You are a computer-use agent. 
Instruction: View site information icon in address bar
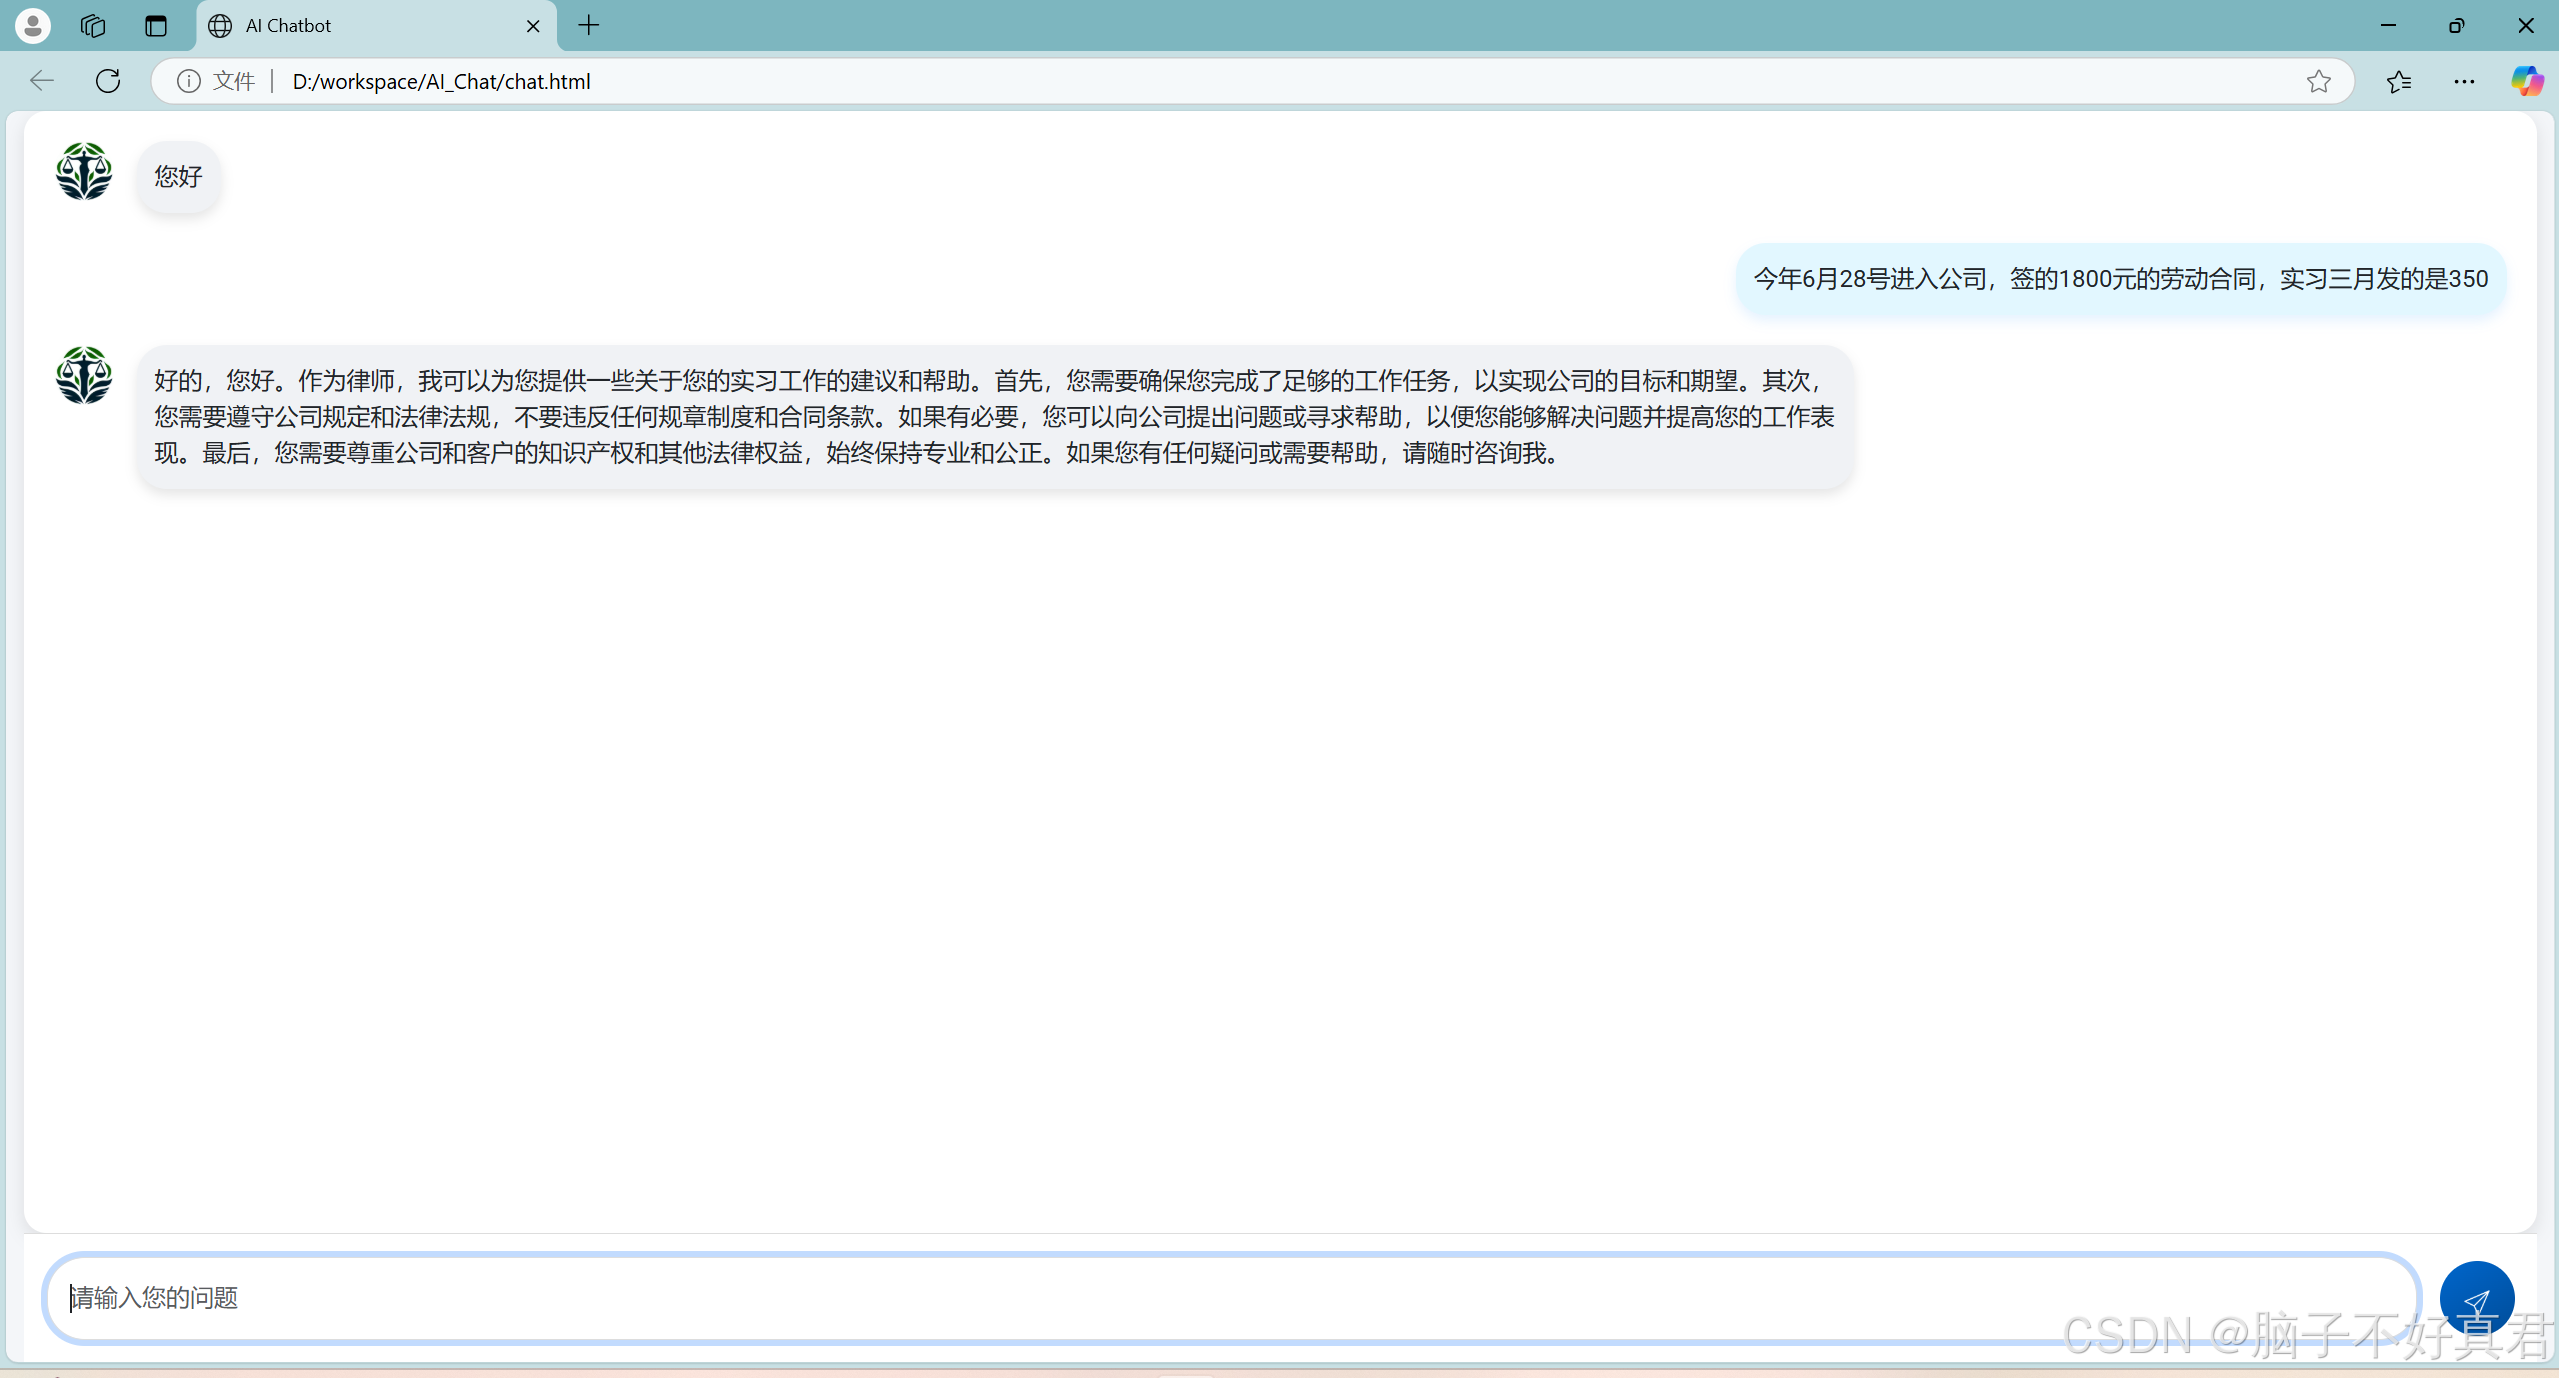188,81
